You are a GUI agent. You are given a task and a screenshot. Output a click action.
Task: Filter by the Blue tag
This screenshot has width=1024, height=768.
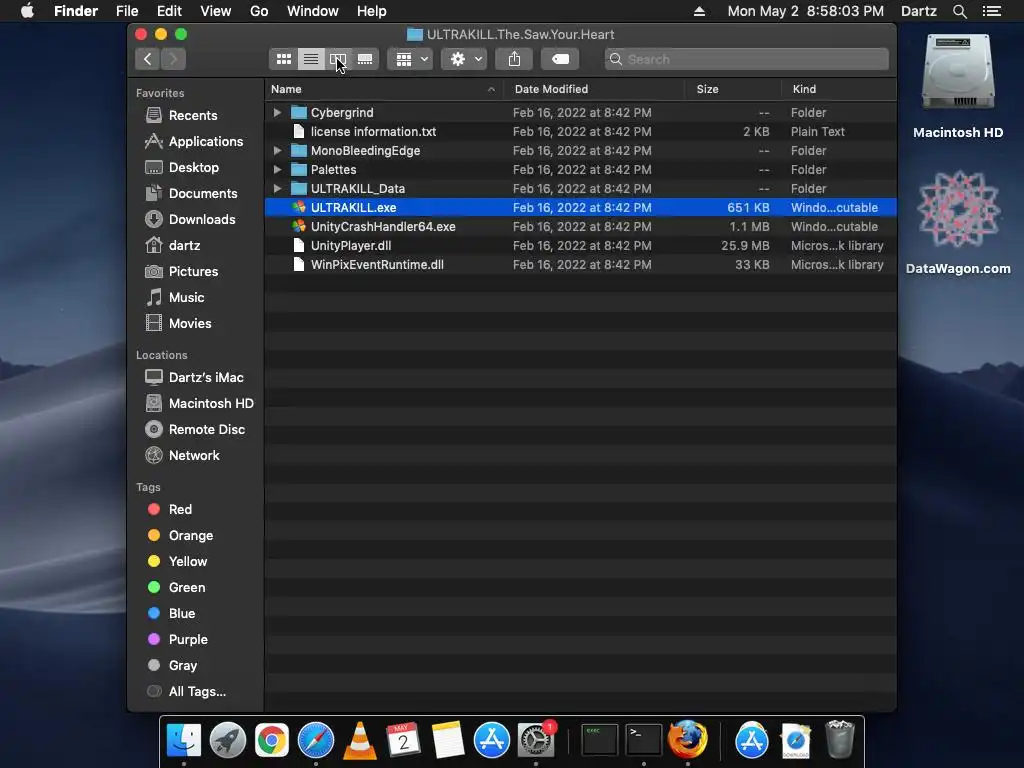click(x=182, y=614)
